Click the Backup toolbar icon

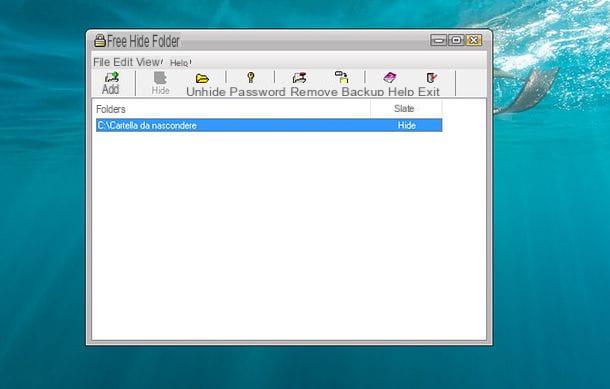(x=342, y=77)
